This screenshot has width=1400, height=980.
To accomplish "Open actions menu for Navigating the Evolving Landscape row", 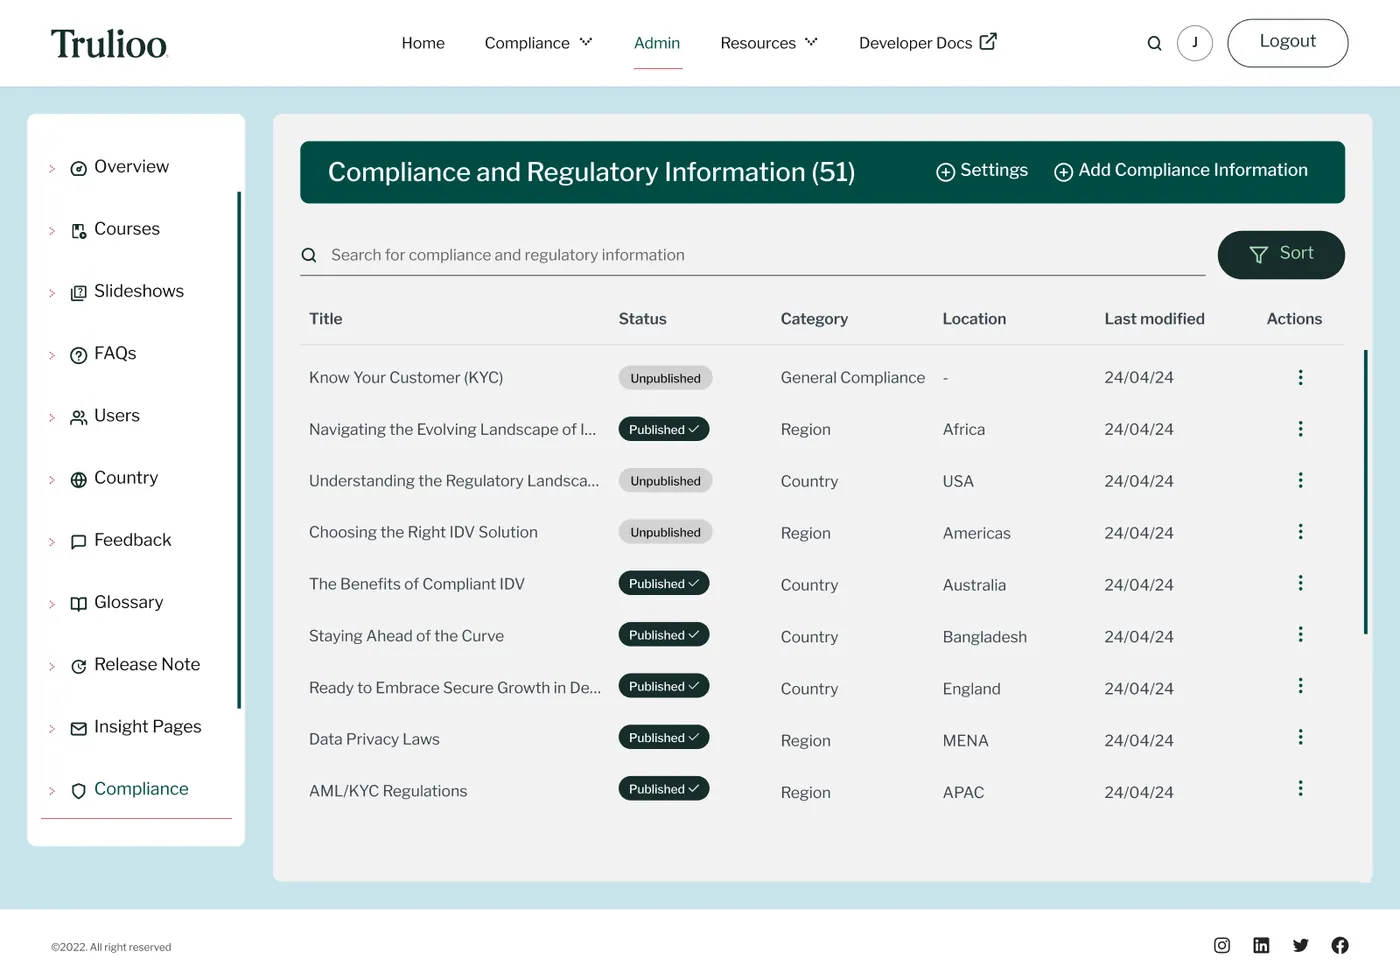I will tap(1300, 429).
